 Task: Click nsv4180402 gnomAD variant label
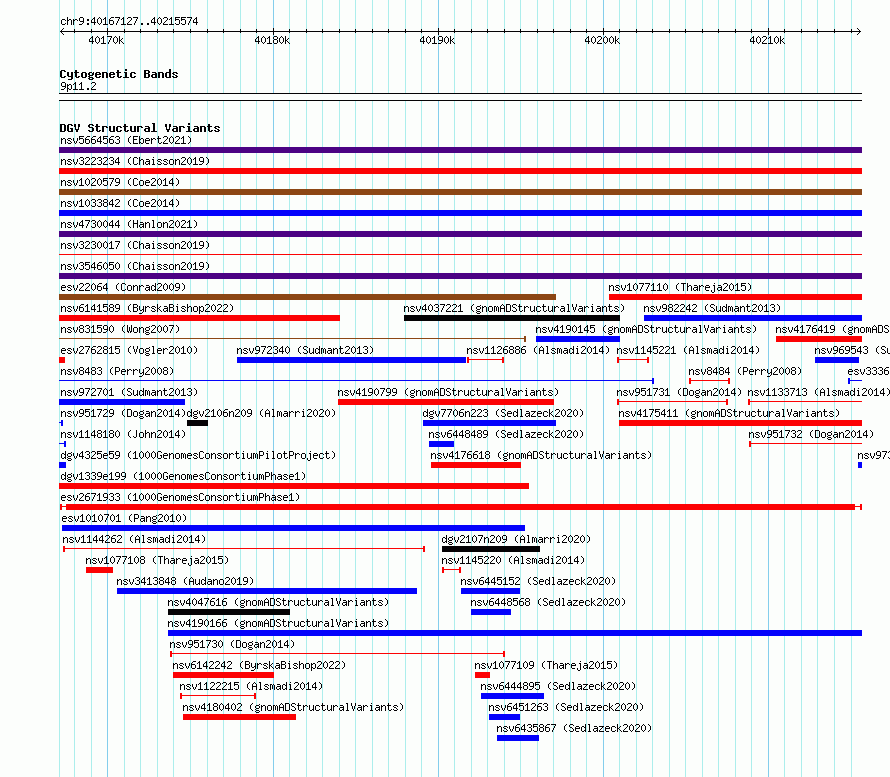click(293, 707)
